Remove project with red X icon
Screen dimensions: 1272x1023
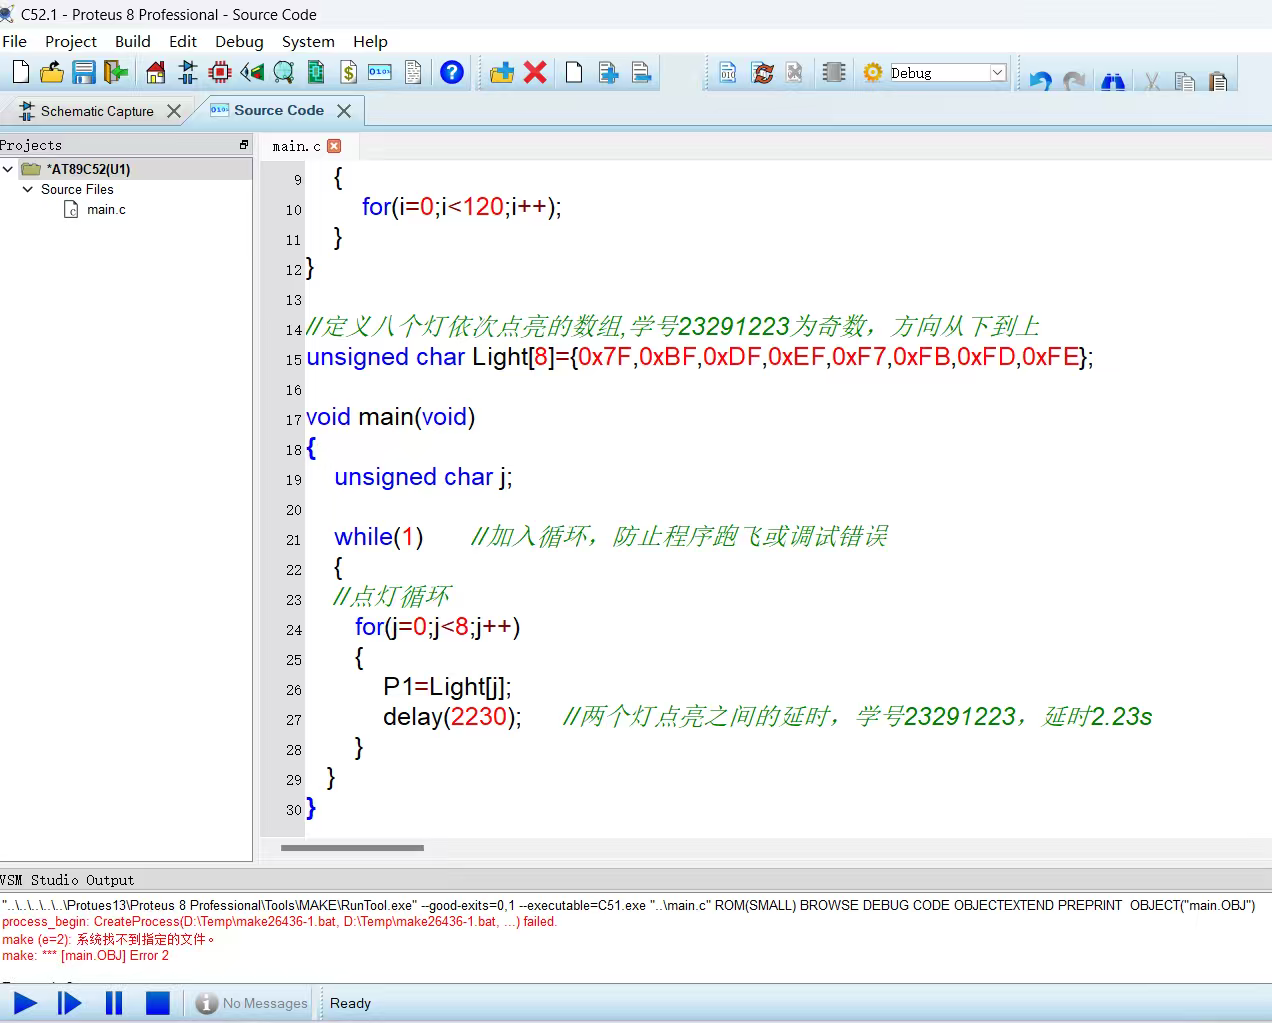[535, 72]
